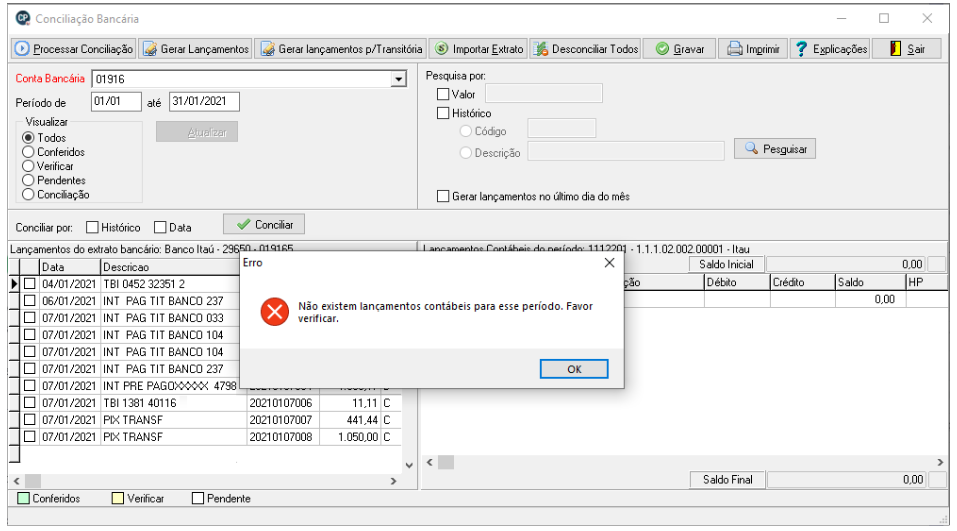Check PIX TRANSF row with 441,44

point(29,420)
